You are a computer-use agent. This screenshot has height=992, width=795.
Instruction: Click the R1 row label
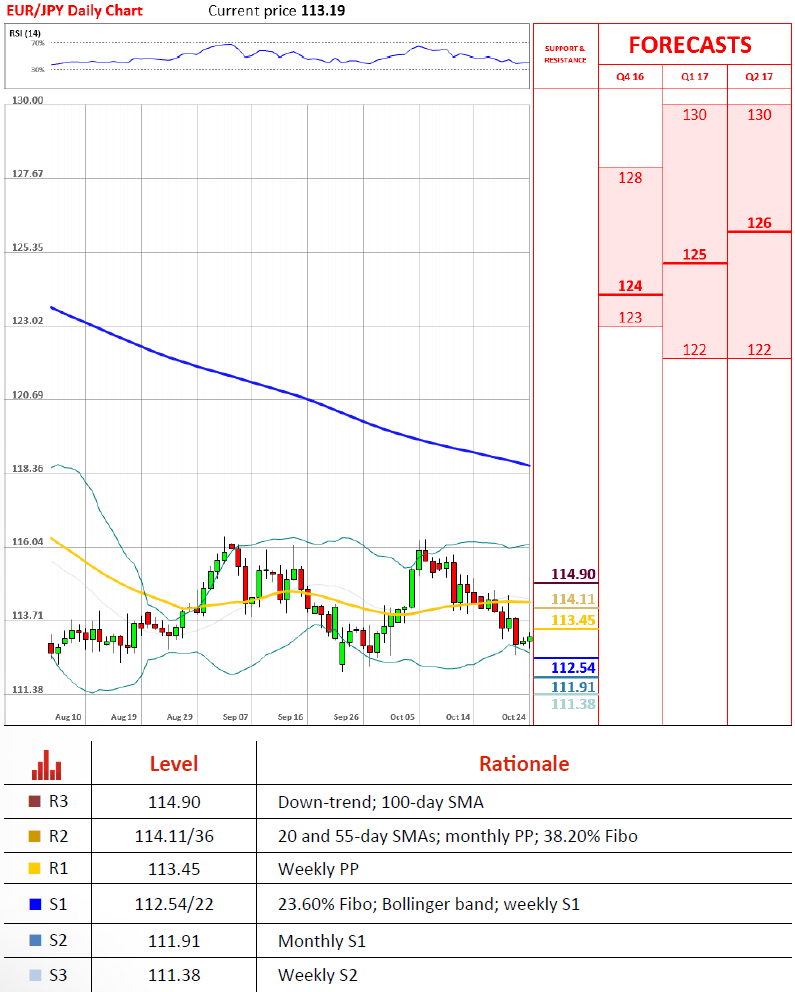[58, 869]
